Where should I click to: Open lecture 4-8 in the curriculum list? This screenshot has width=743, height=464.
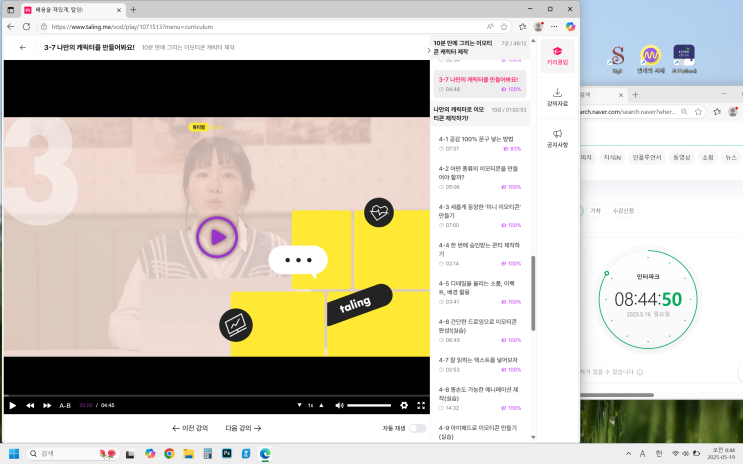coord(480,398)
